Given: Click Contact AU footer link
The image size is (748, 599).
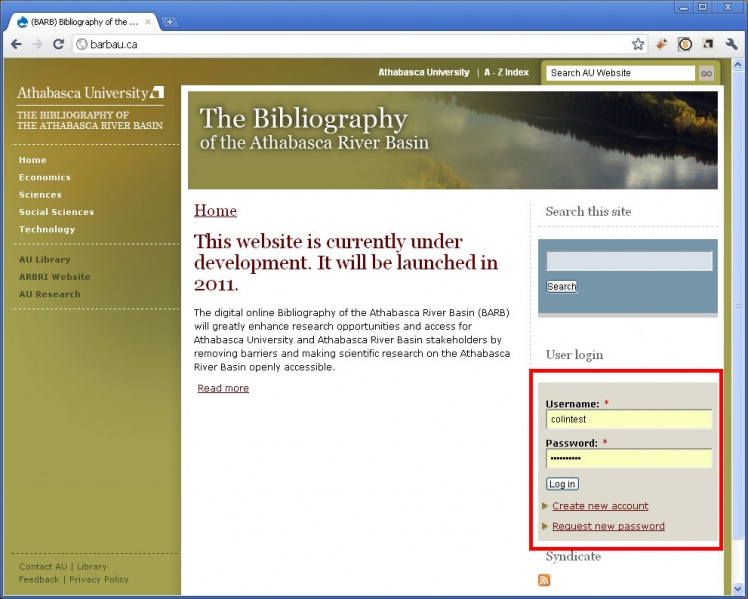Looking at the screenshot, I should tap(43, 567).
